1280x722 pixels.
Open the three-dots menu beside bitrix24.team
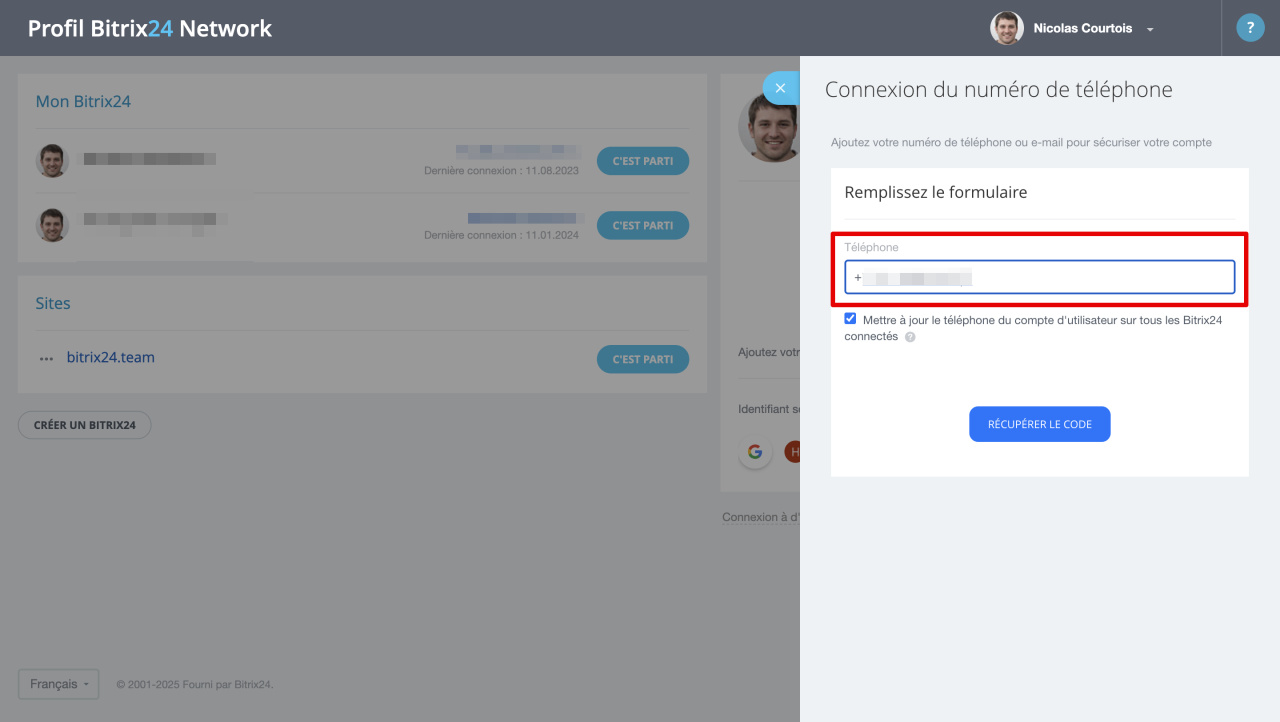pyautogui.click(x=46, y=359)
